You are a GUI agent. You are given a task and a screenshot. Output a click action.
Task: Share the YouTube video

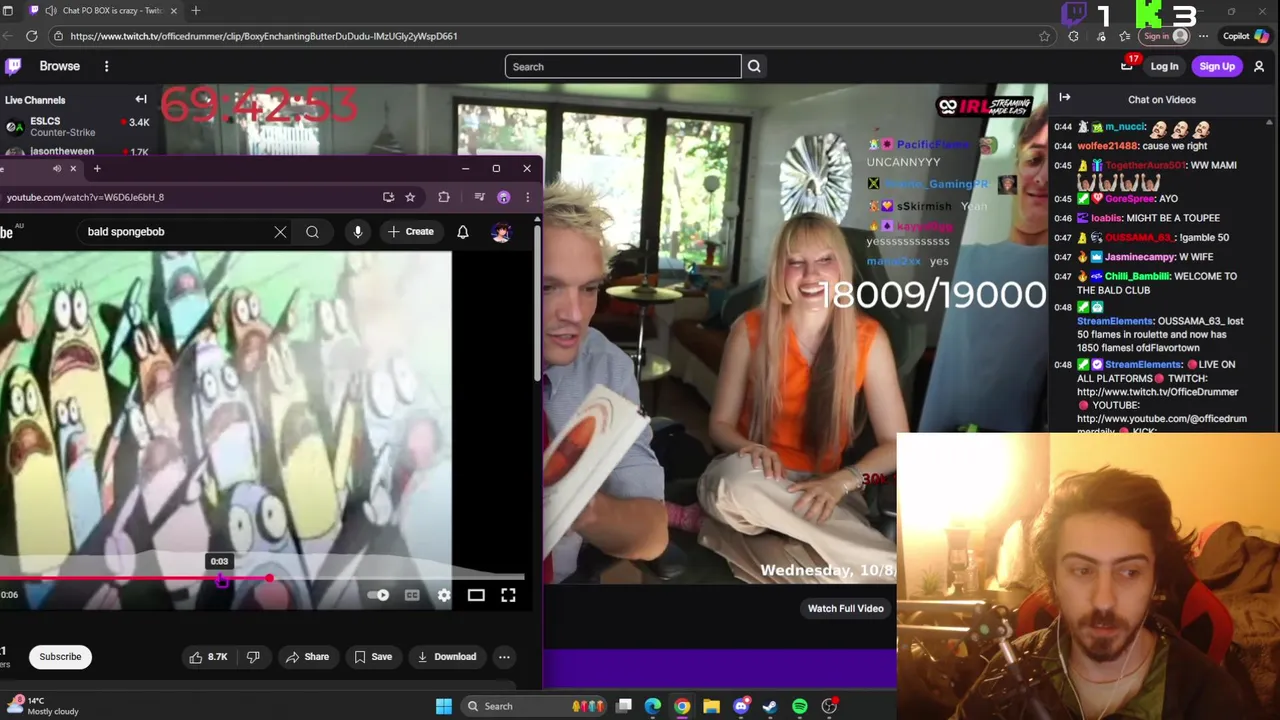point(307,657)
